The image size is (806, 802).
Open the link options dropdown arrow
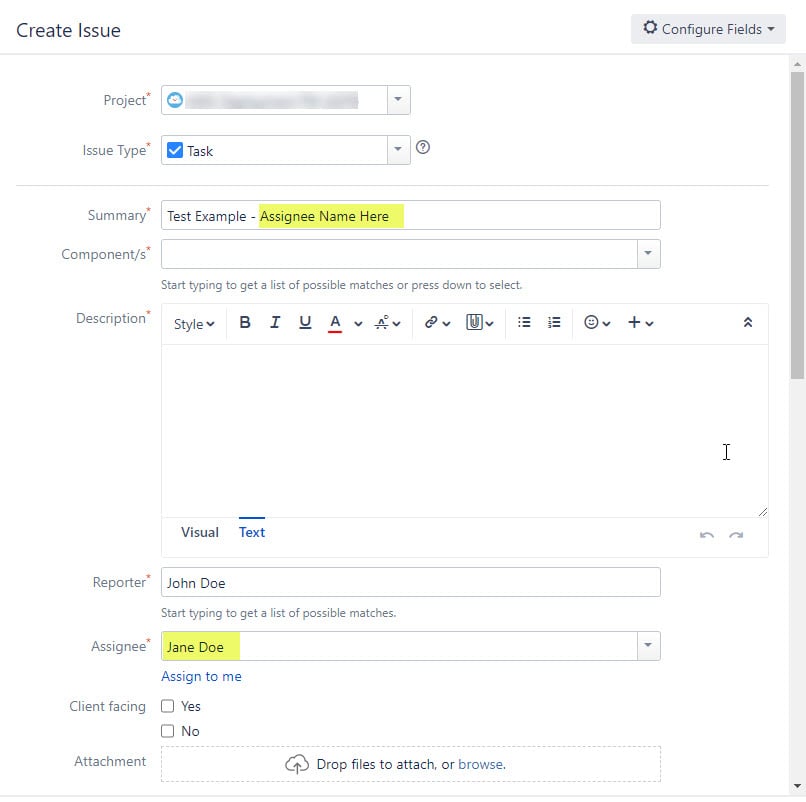(x=446, y=324)
